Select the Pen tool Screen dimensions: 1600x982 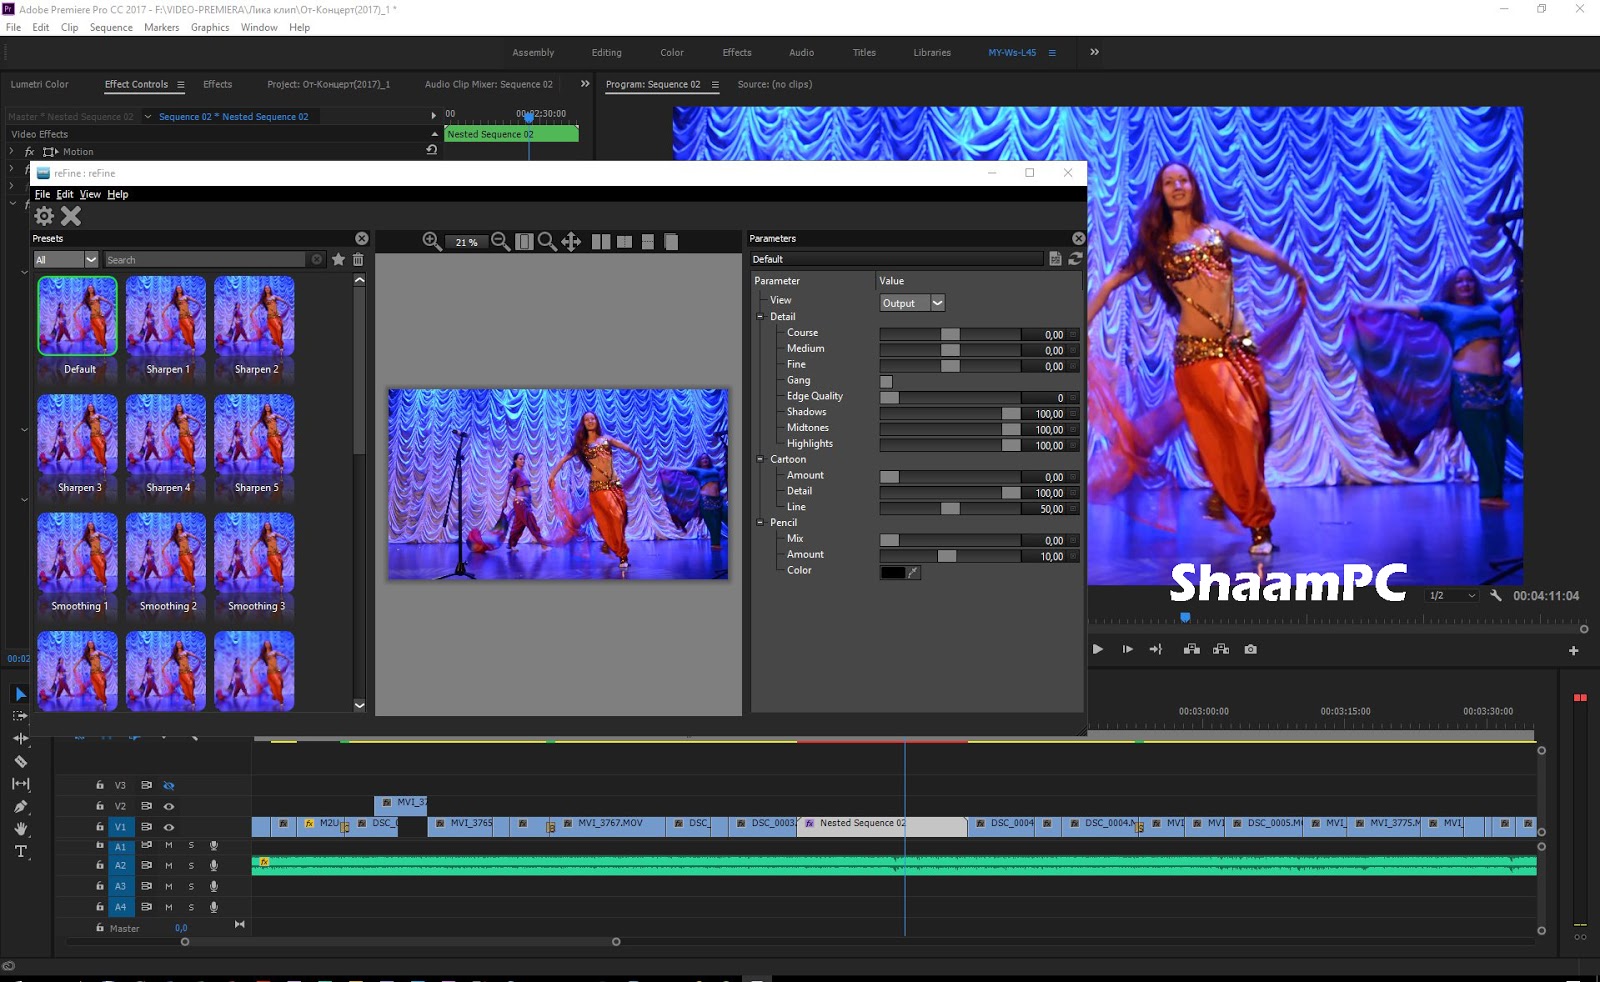click(x=20, y=807)
